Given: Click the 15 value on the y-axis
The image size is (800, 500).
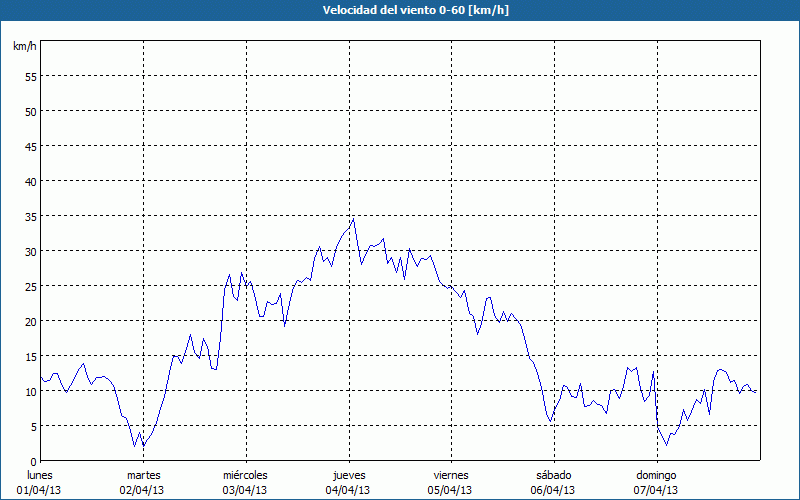Looking at the screenshot, I should [x=31, y=357].
